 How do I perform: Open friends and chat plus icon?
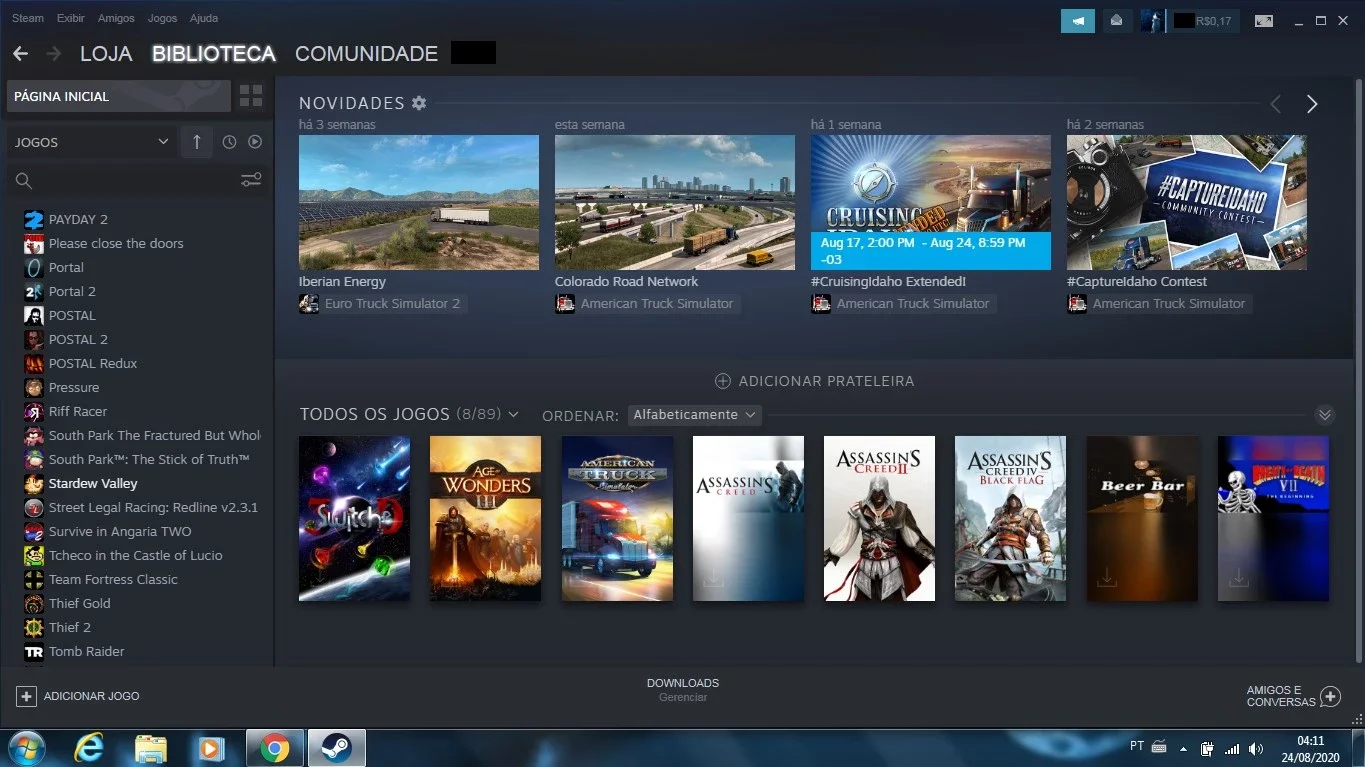[1330, 696]
